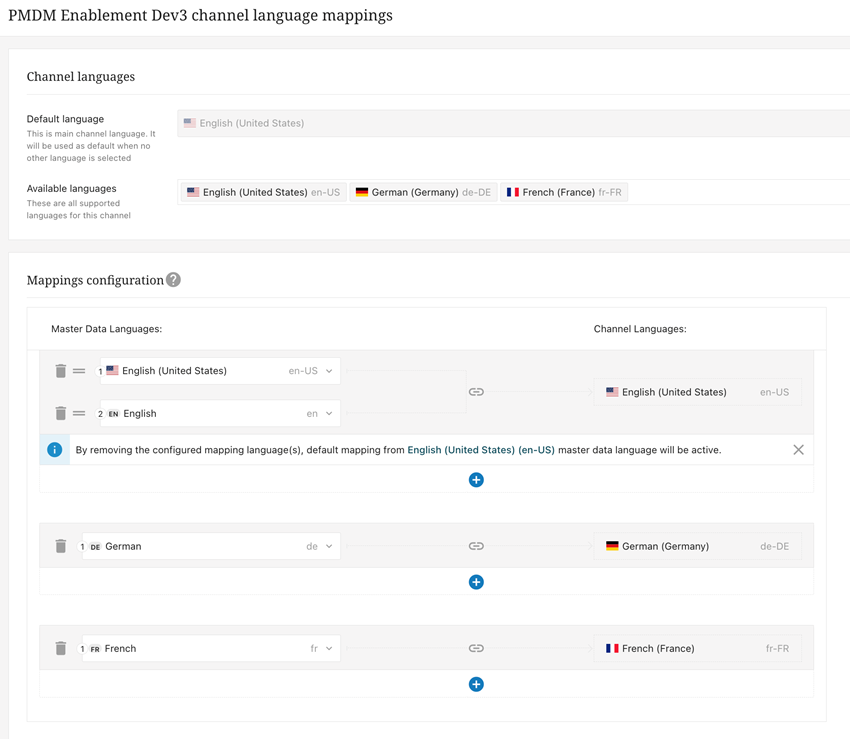
Task: Delete the French mapping row
Action: click(61, 648)
